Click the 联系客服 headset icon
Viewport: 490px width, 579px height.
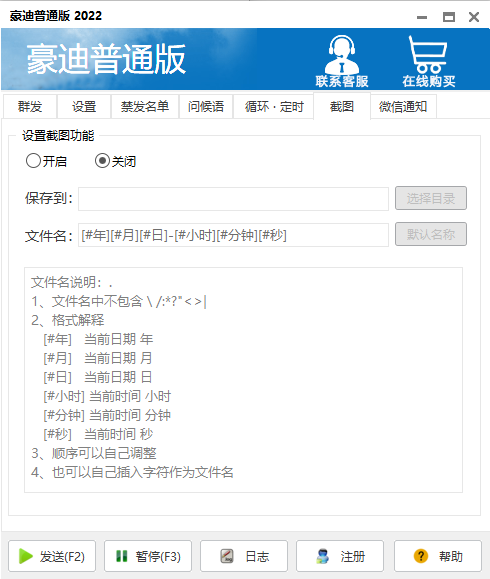pyautogui.click(x=342, y=55)
